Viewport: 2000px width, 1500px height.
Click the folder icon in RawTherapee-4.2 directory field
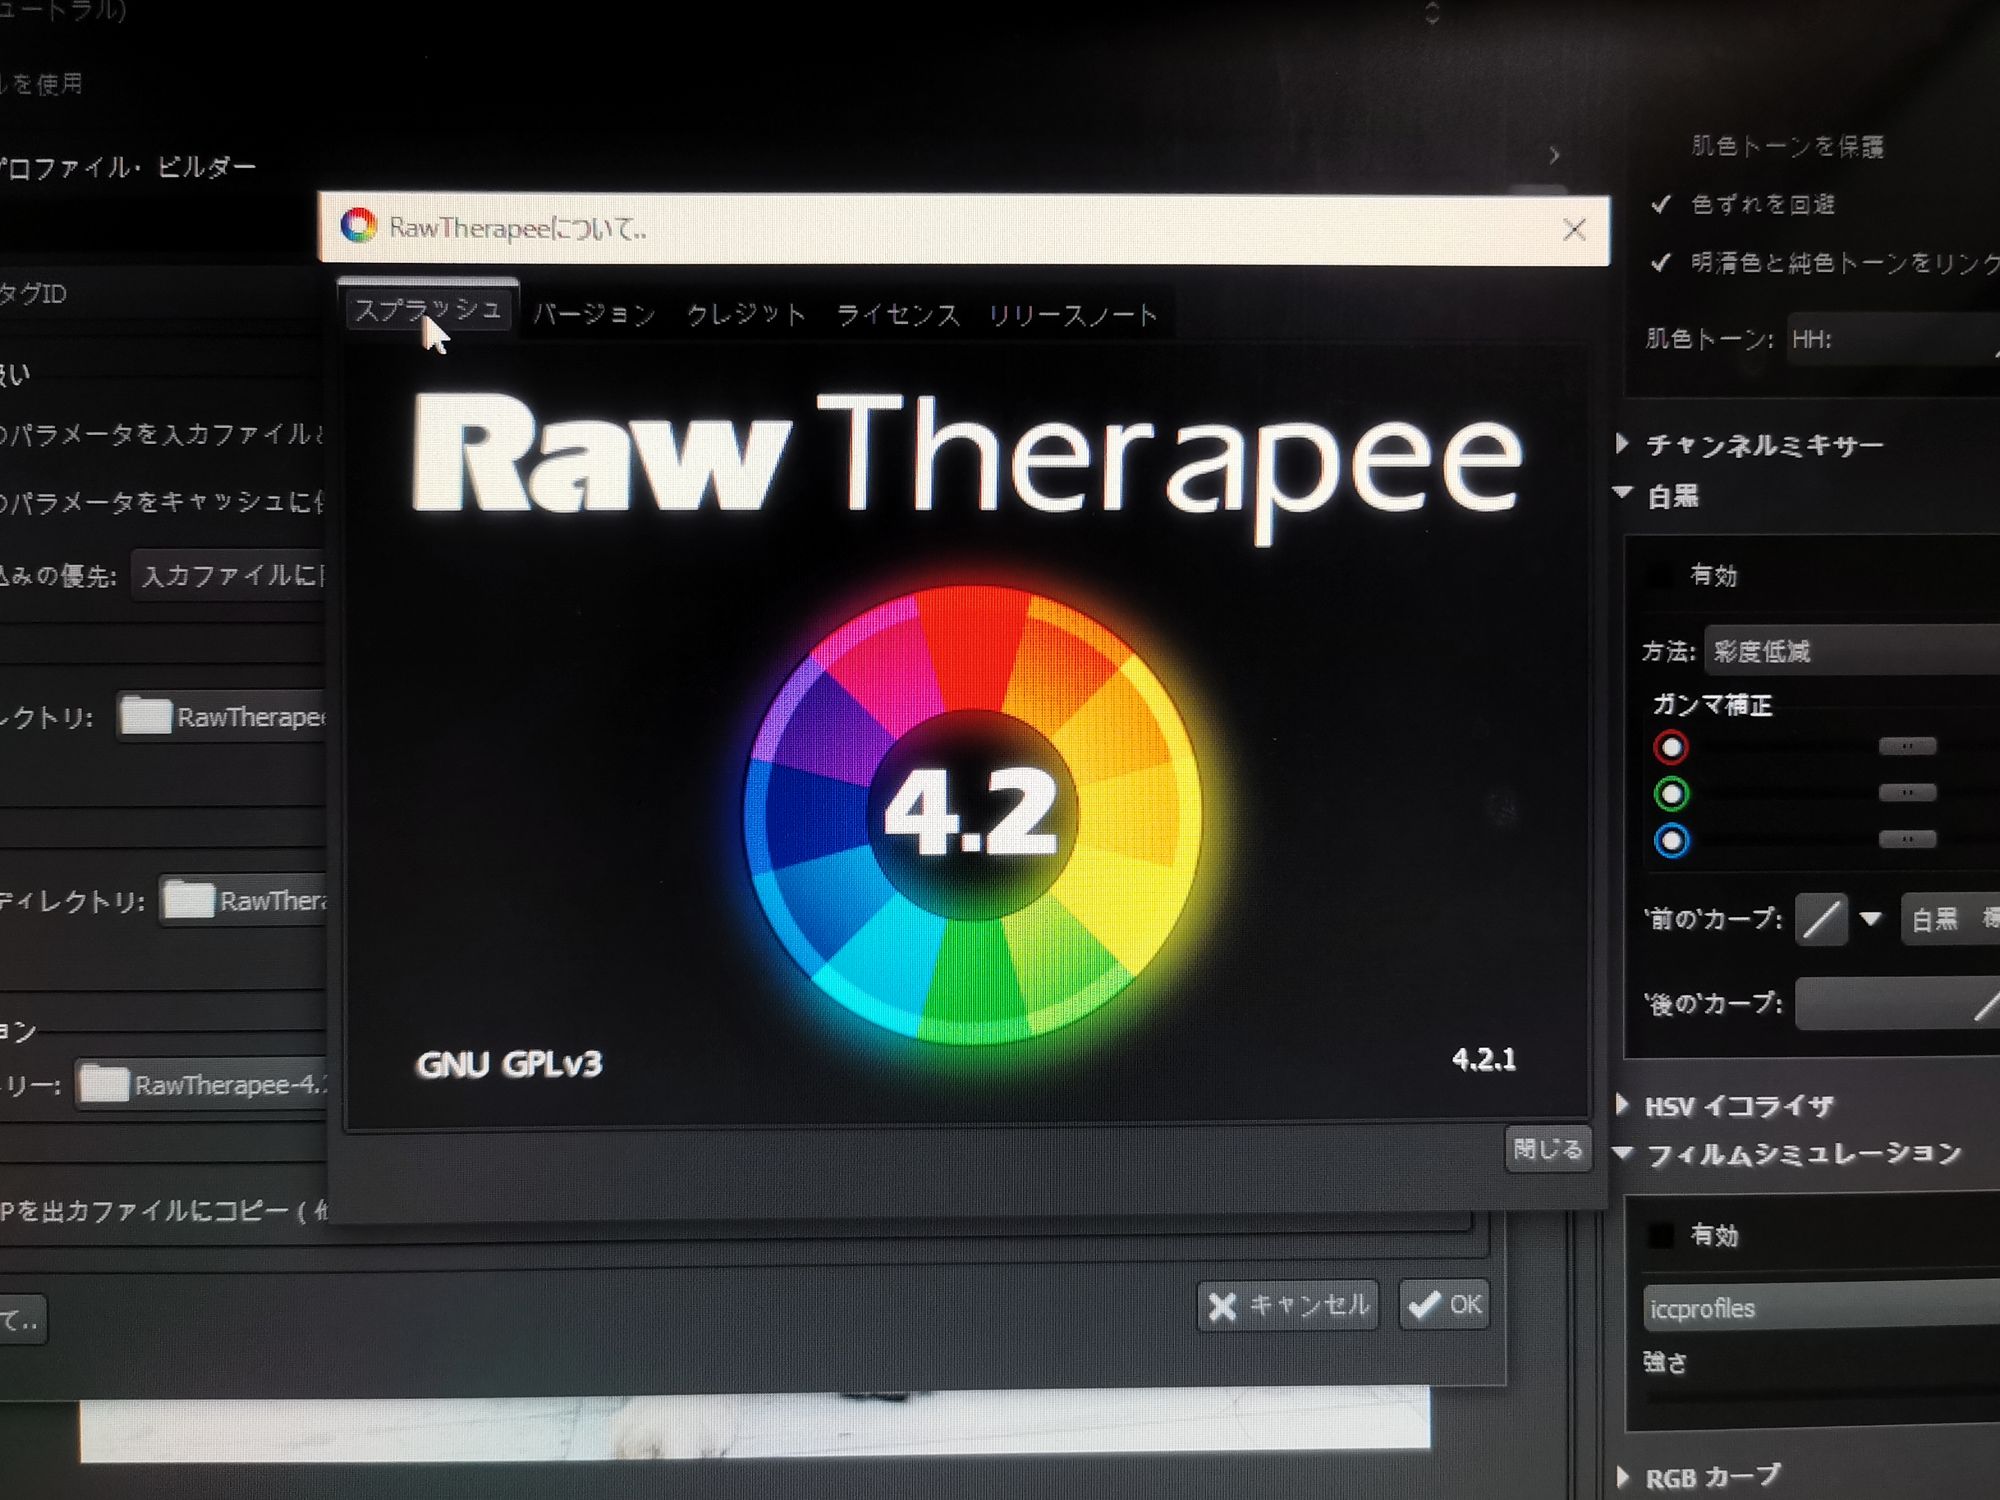[x=104, y=1084]
